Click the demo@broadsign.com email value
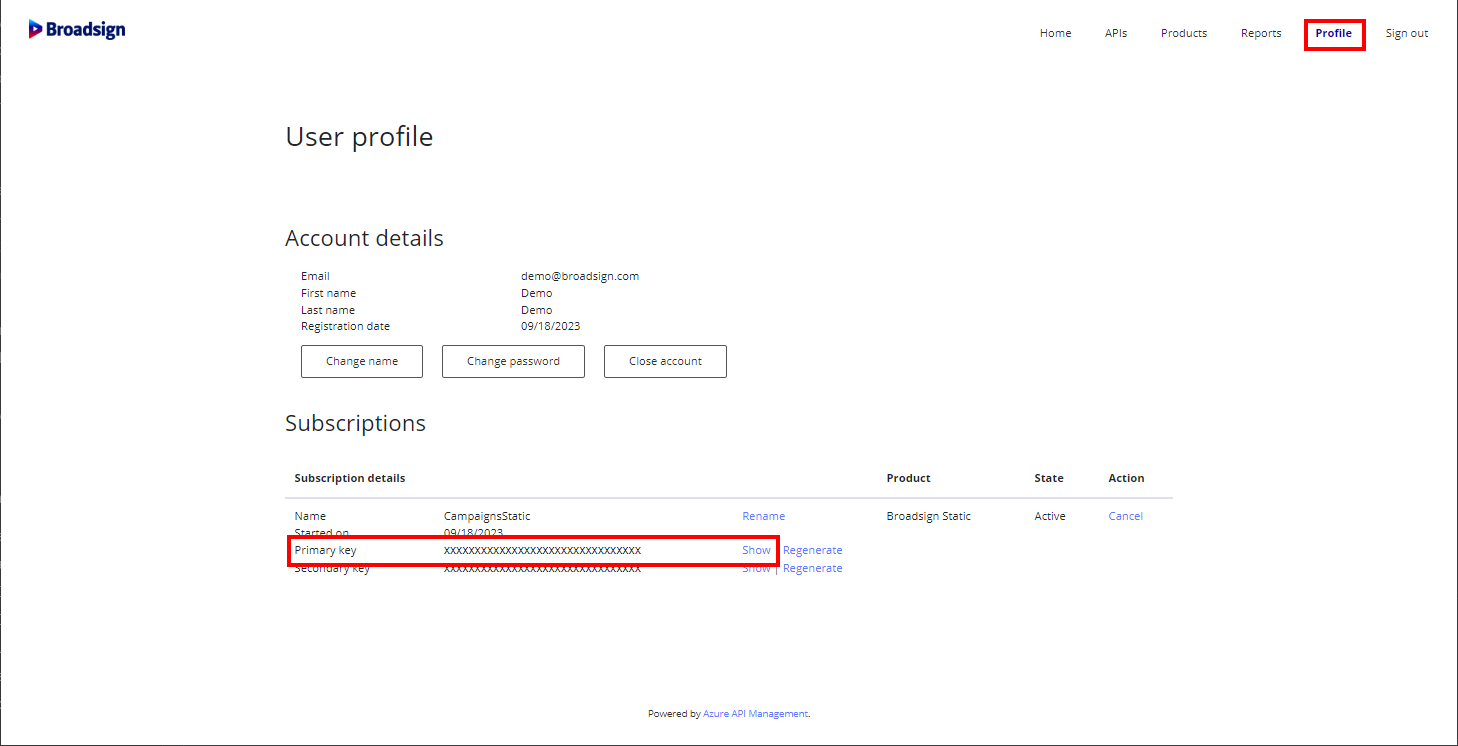 (x=580, y=276)
